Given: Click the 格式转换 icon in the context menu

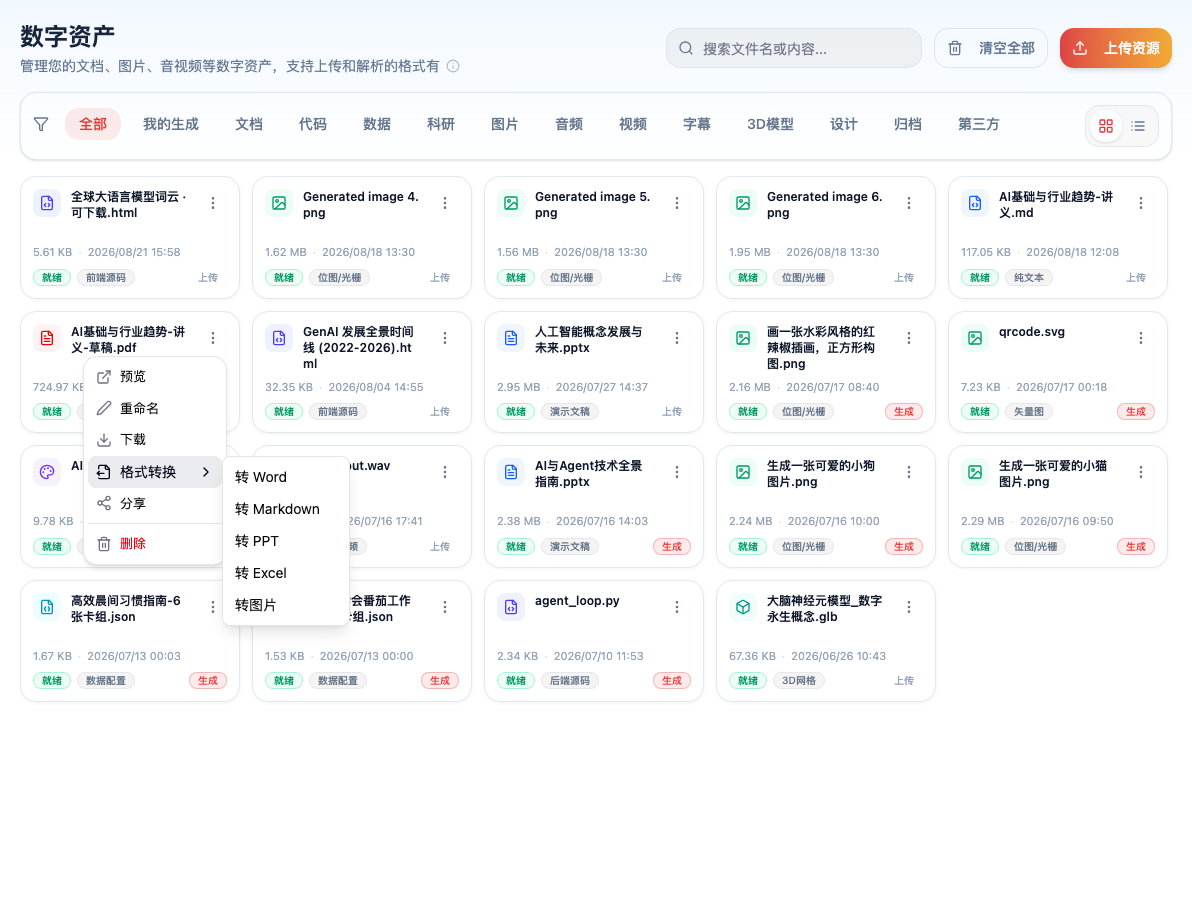Looking at the screenshot, I should click(x=104, y=472).
